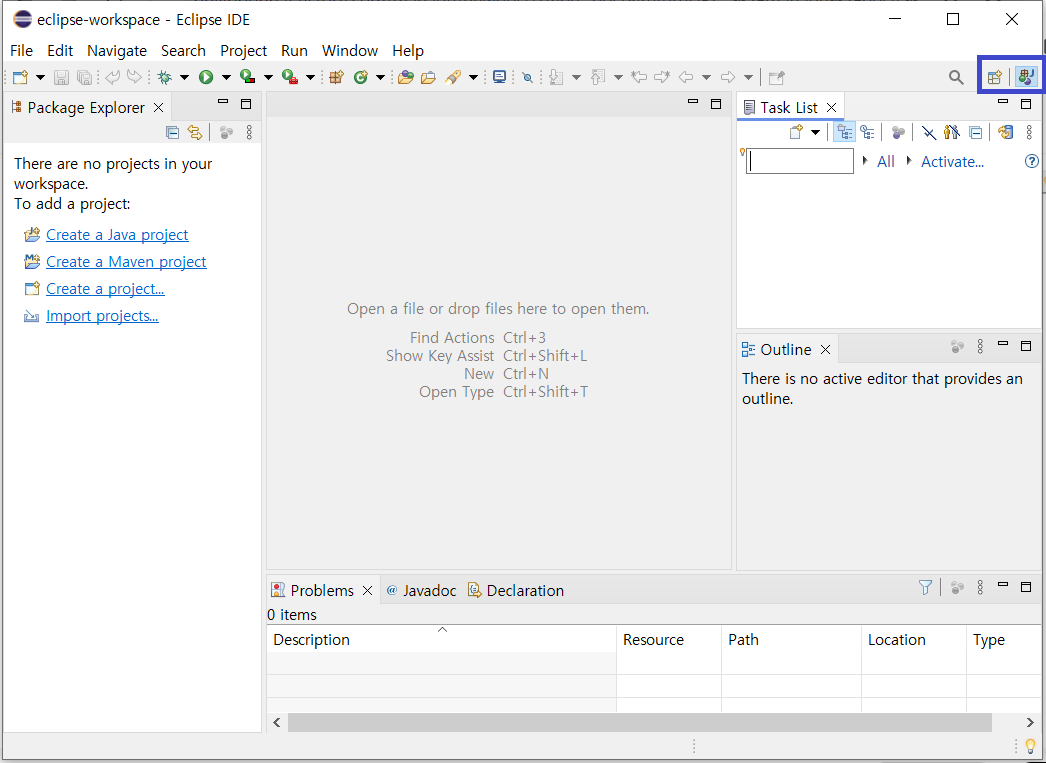1046x763 pixels.
Task: Open Package Explorer View Menu dots
Action: pyautogui.click(x=249, y=133)
